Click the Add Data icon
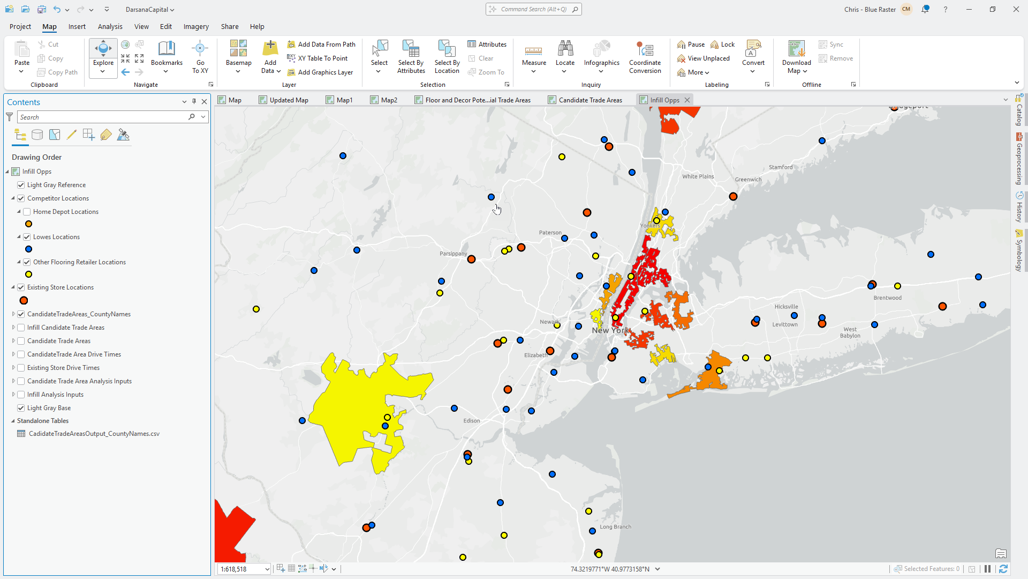Image resolution: width=1028 pixels, height=579 pixels. click(x=269, y=49)
